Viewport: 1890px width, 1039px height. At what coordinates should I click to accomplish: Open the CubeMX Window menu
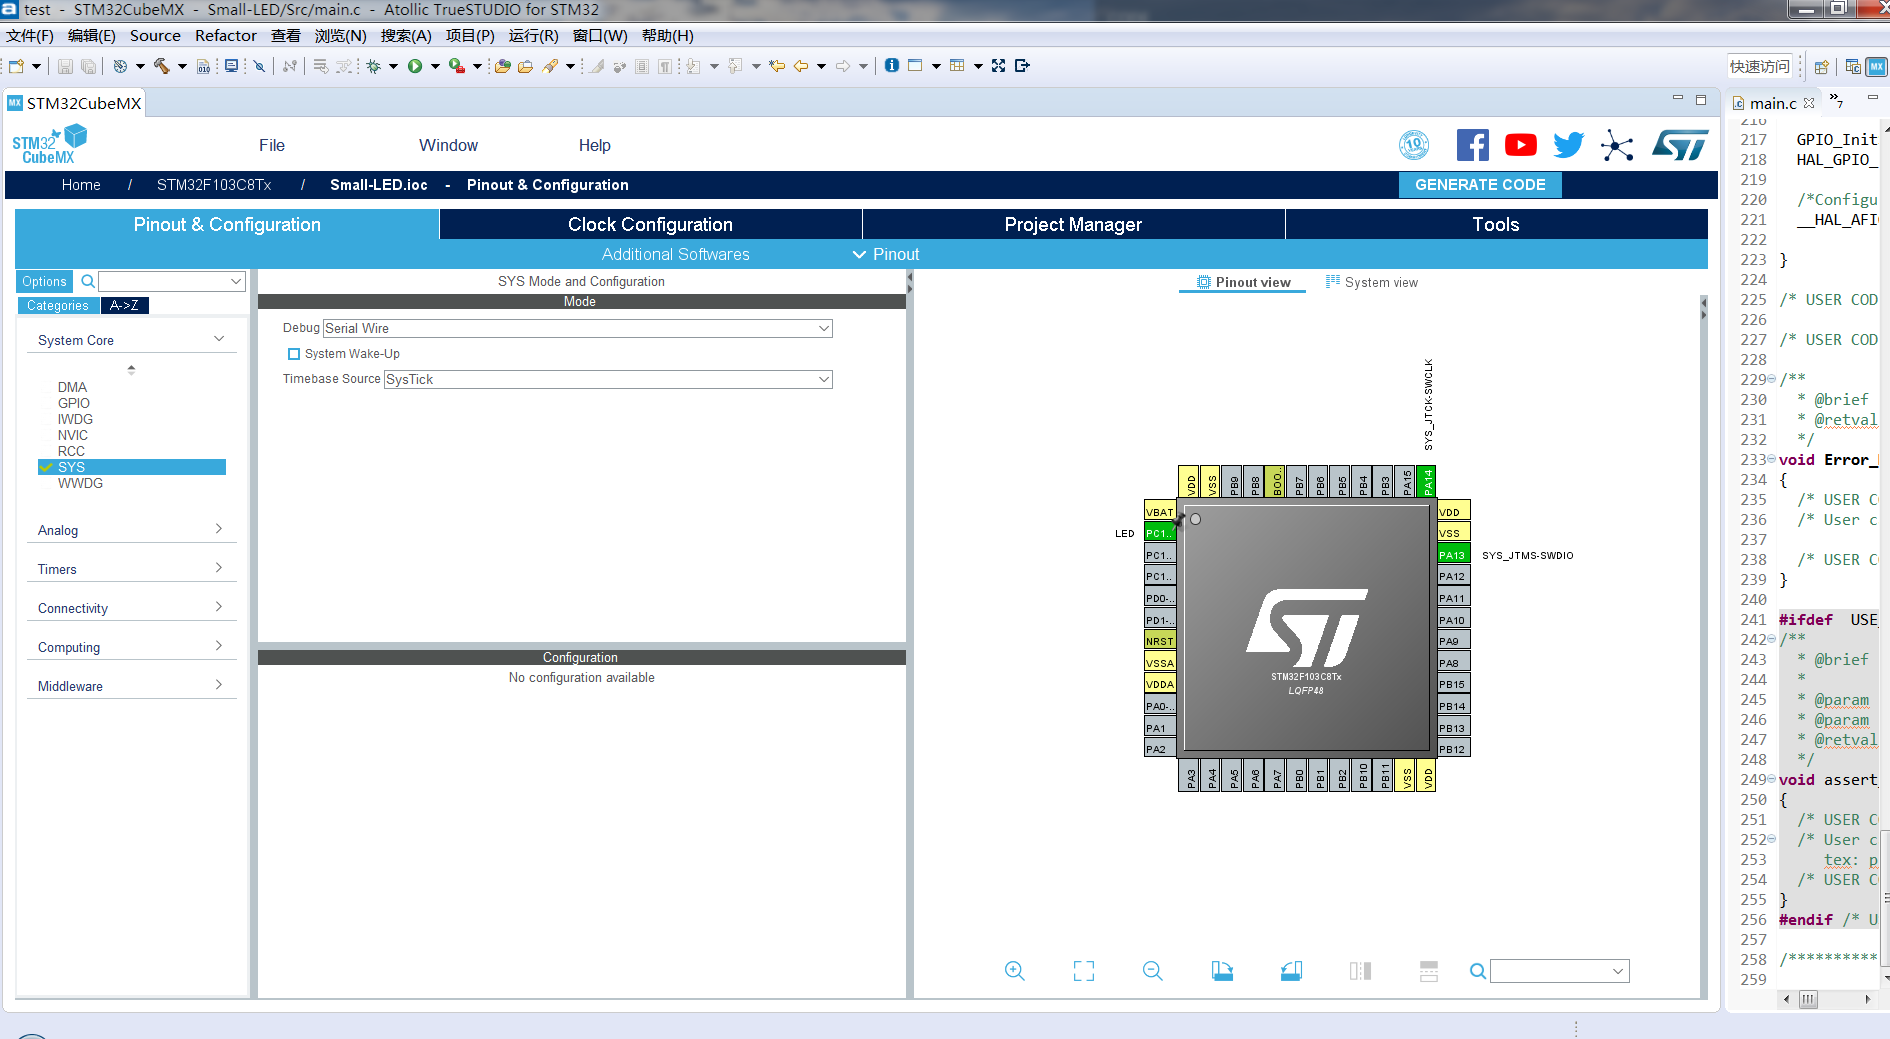[448, 145]
